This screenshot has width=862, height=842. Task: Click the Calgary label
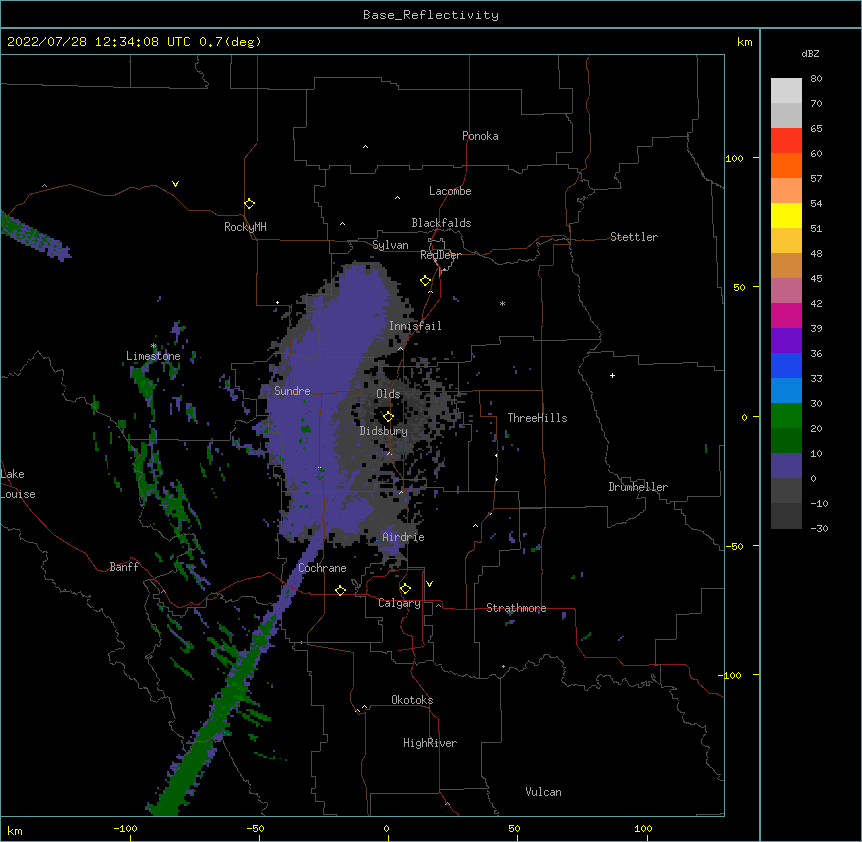point(399,603)
